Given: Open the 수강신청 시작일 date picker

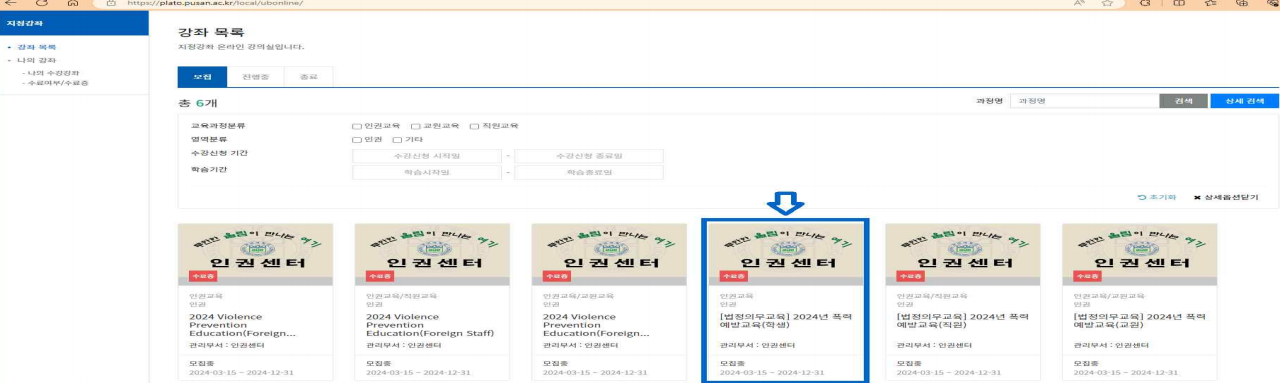Looking at the screenshot, I should 427,156.
